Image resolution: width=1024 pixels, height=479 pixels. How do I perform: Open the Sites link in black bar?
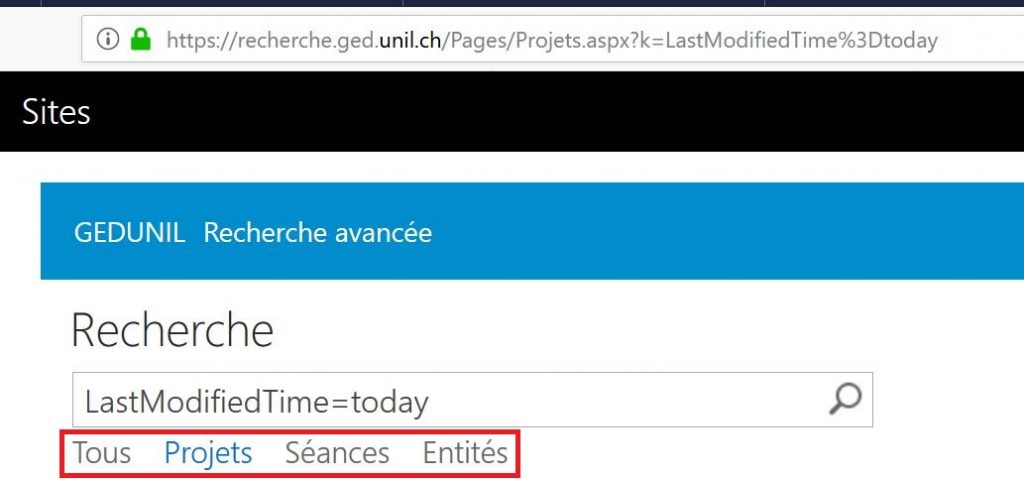[56, 111]
